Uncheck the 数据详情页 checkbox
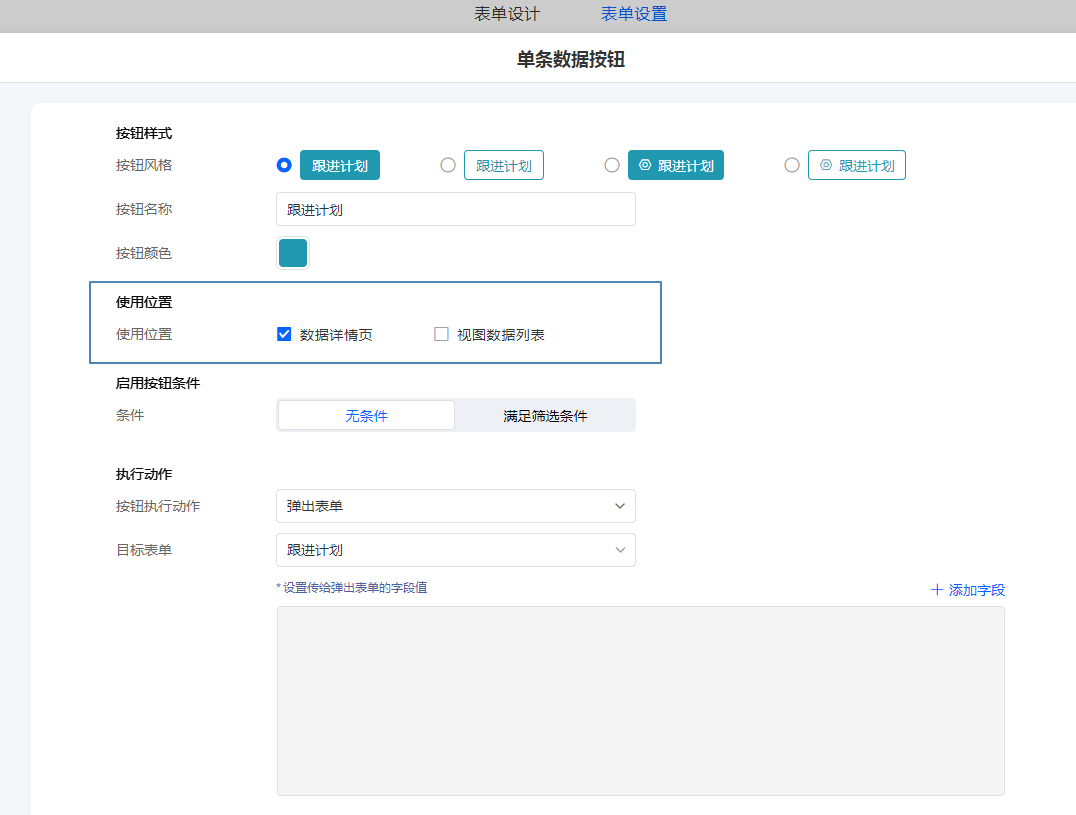The image size is (1076, 815). tap(284, 334)
